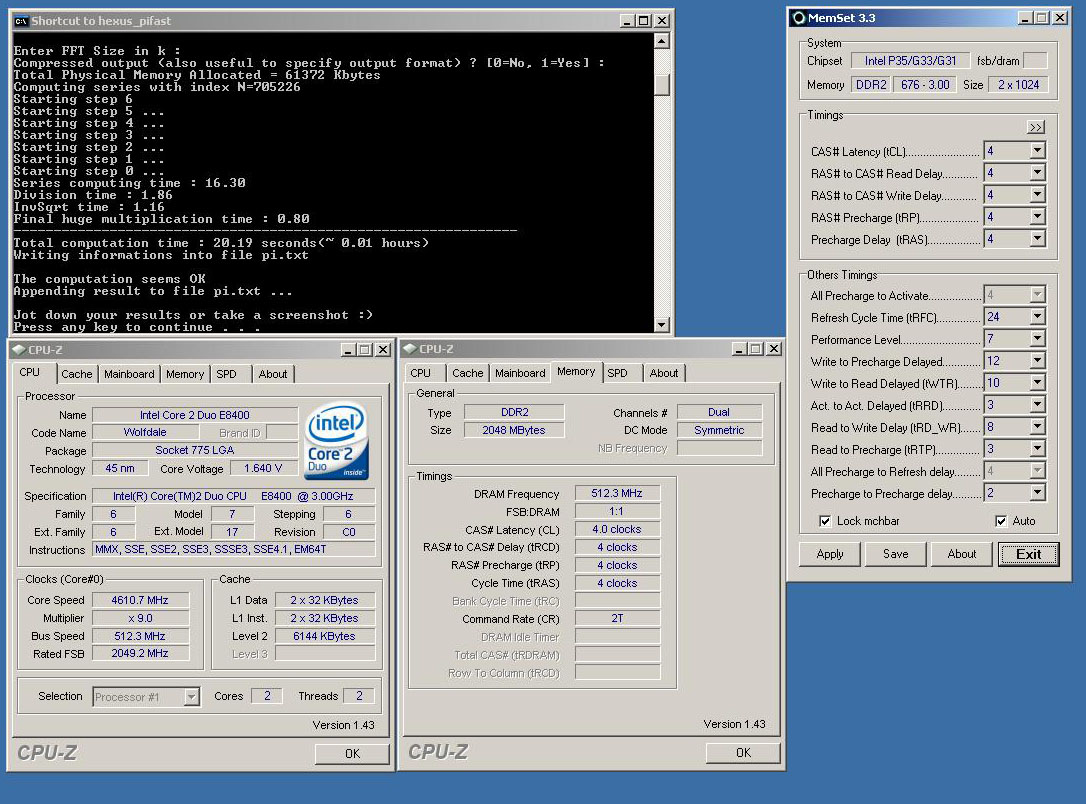Click OK in the right CPU-Z window
Screen dimensions: 1086x804
pyautogui.click(x=743, y=753)
